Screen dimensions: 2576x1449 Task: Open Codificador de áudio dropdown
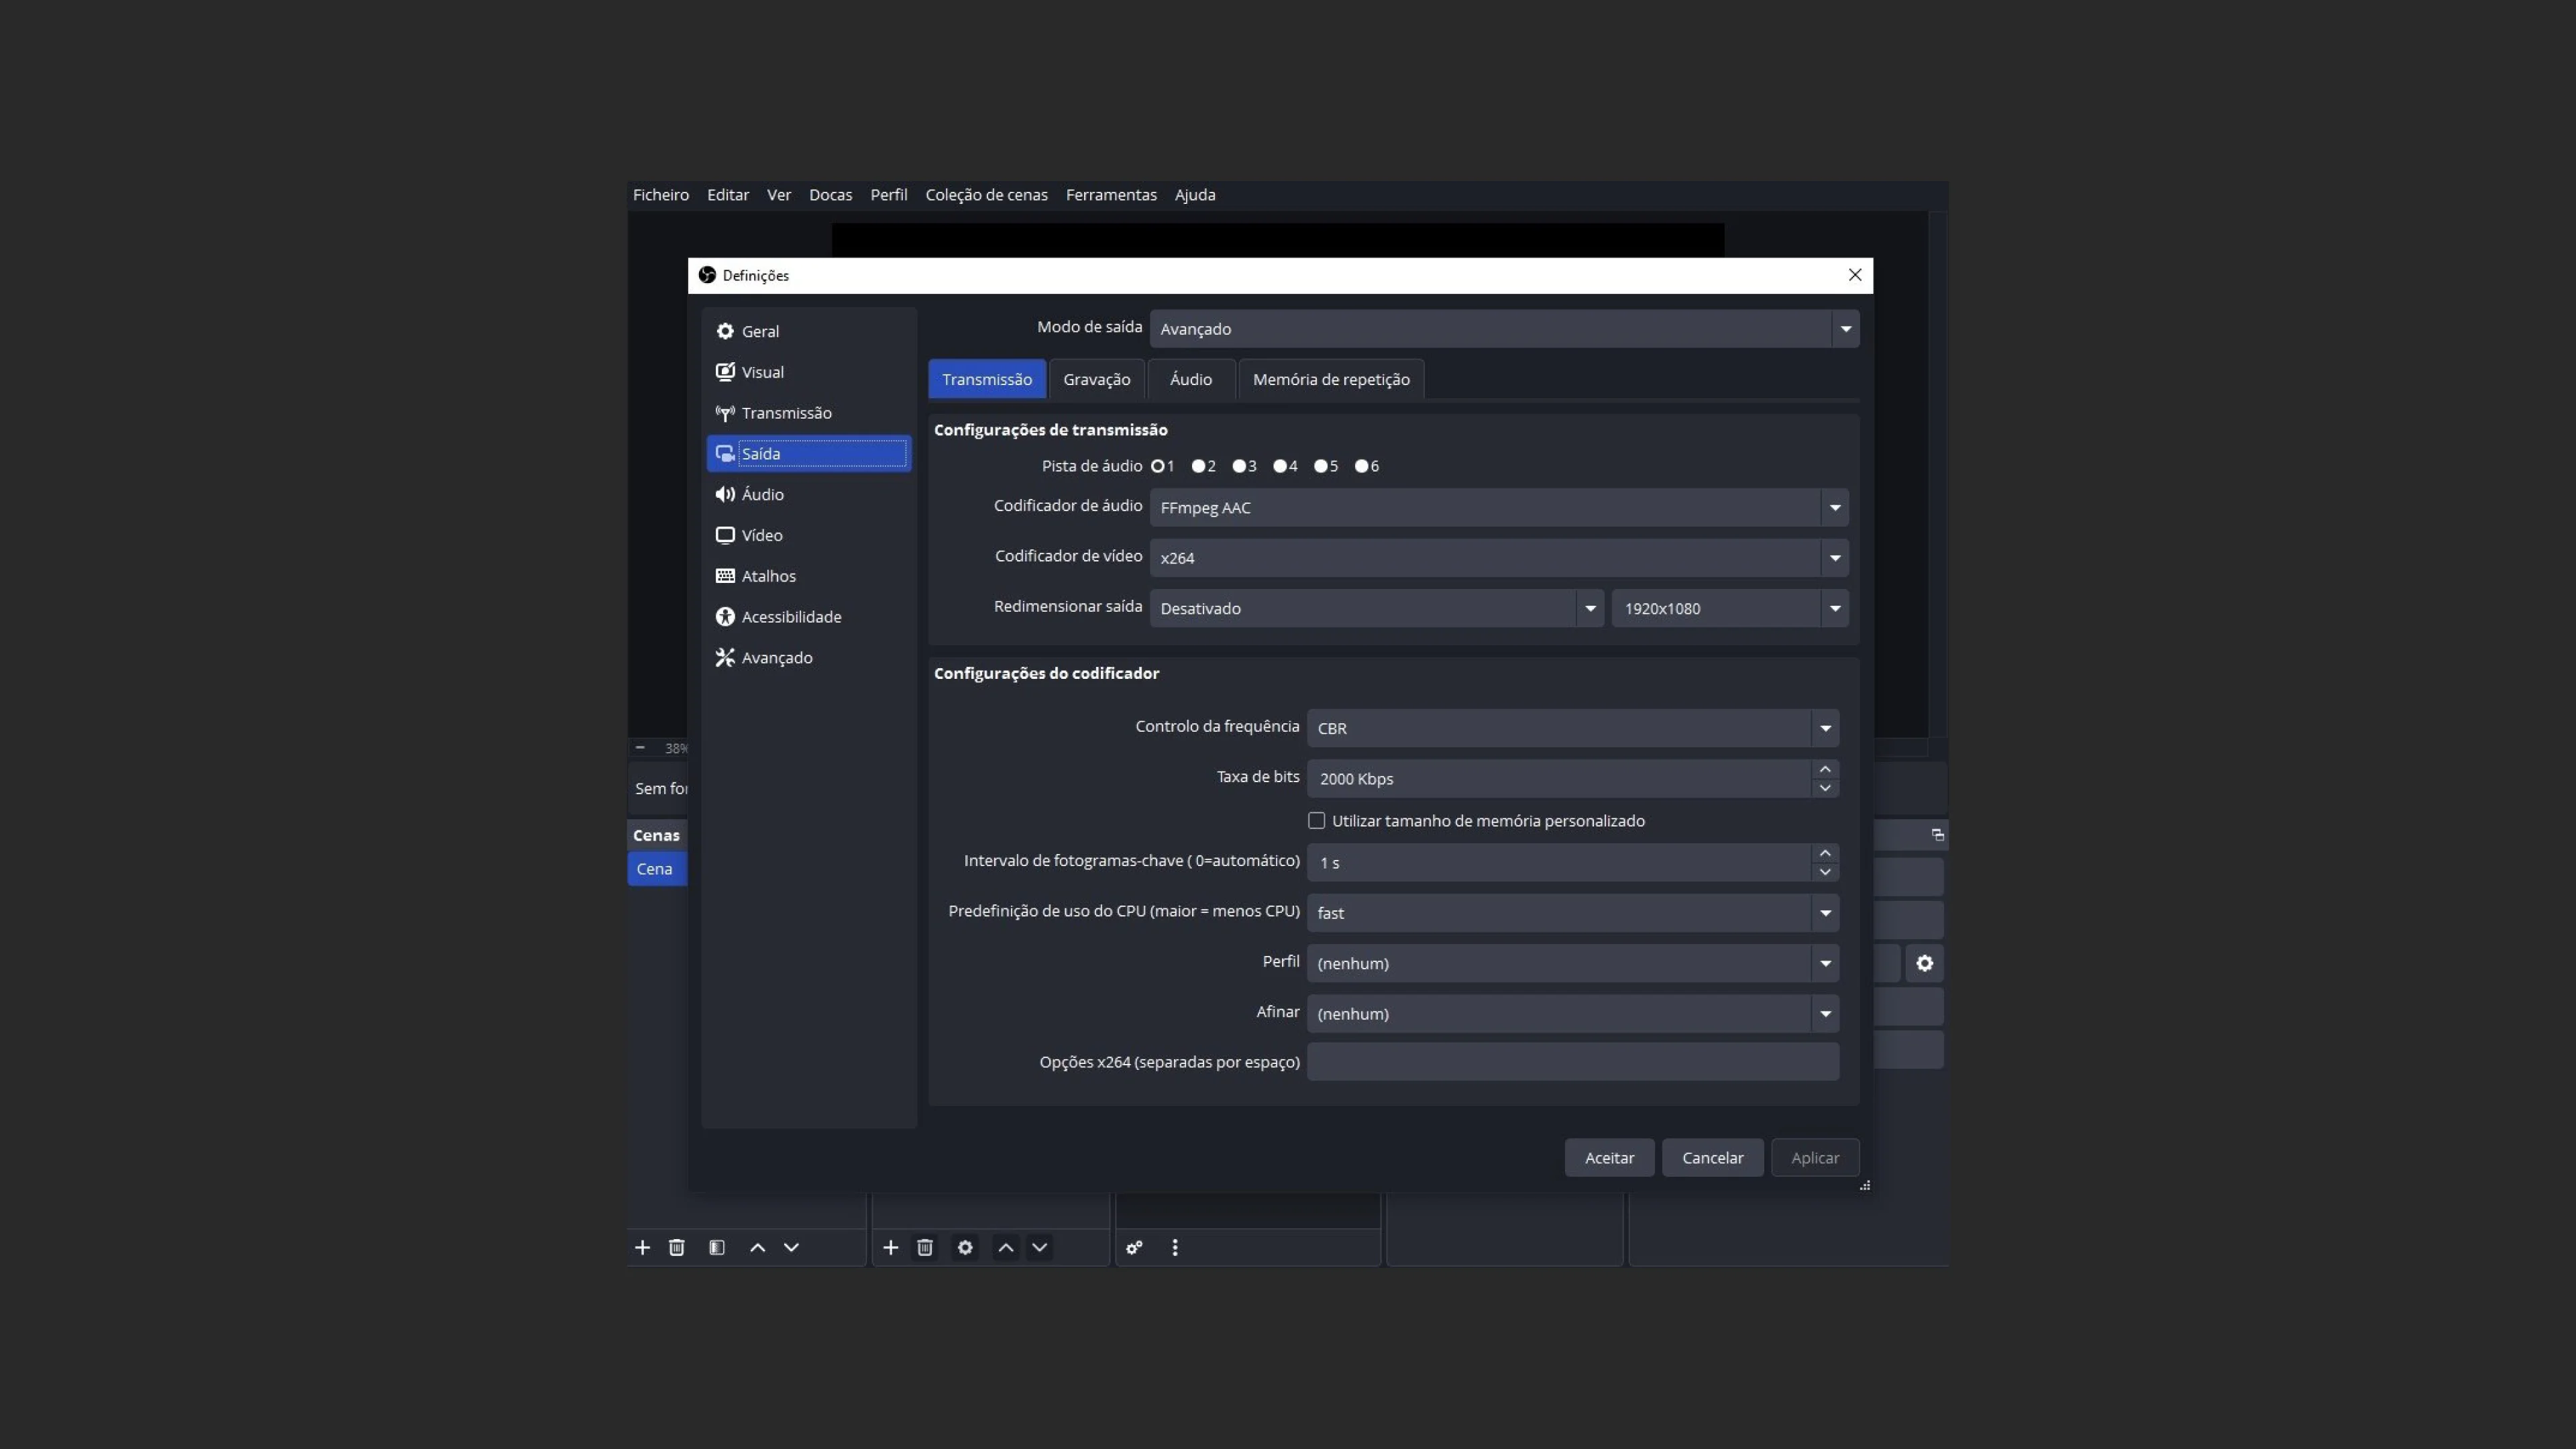[1498, 508]
